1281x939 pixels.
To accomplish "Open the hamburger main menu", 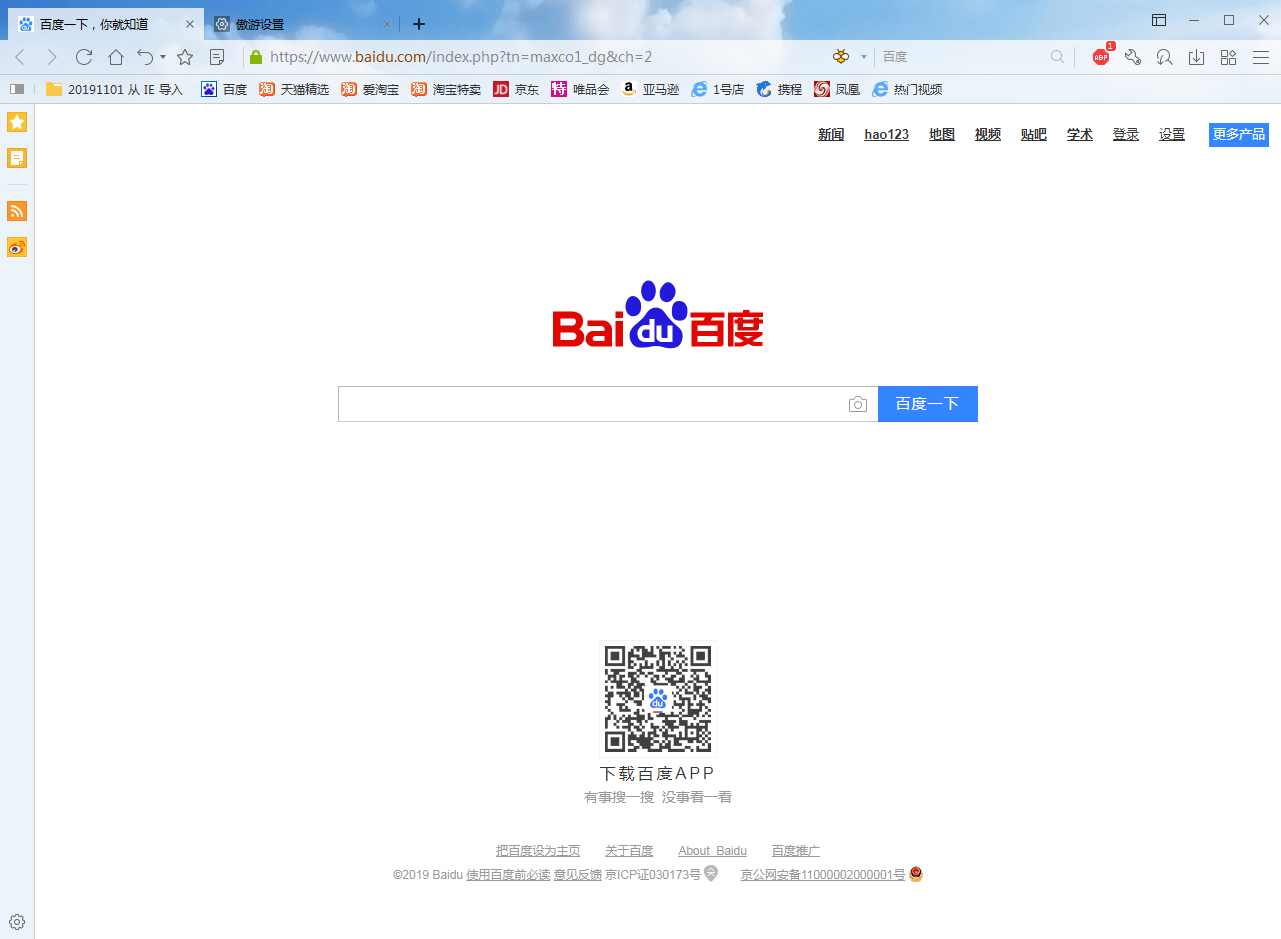I will point(1262,56).
